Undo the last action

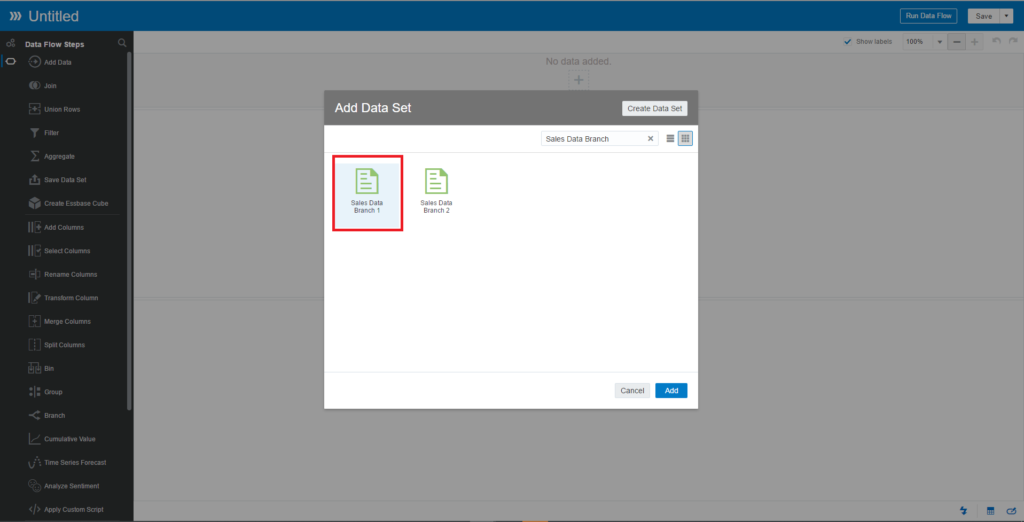997,41
